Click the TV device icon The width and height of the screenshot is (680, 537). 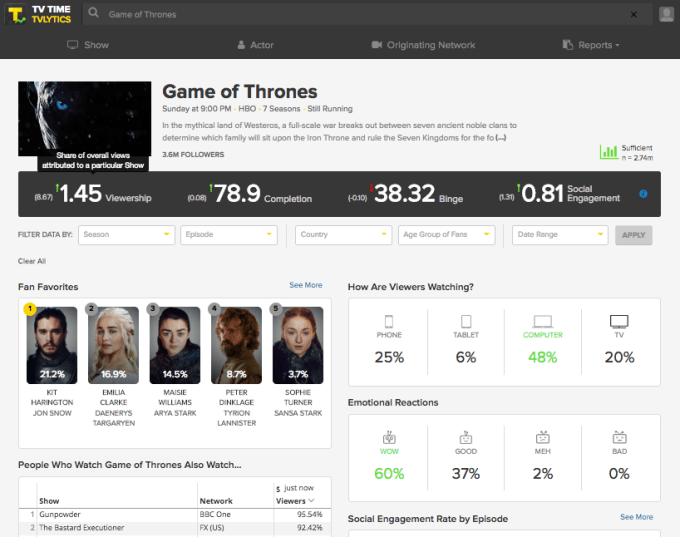click(x=619, y=321)
